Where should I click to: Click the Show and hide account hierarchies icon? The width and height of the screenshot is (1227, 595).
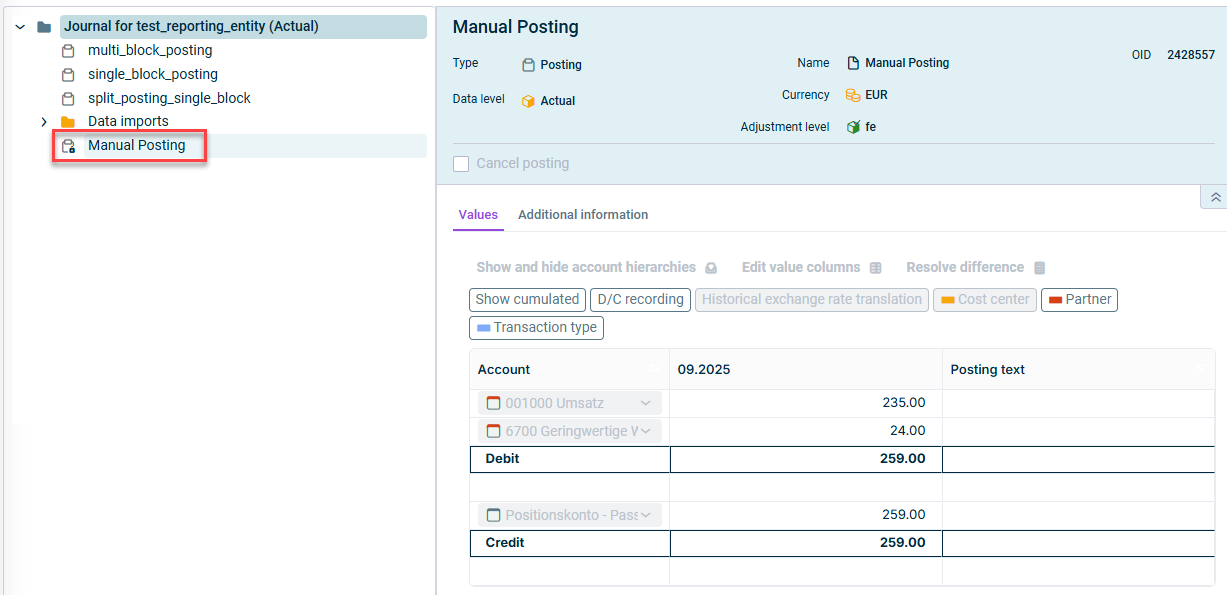click(x=711, y=268)
